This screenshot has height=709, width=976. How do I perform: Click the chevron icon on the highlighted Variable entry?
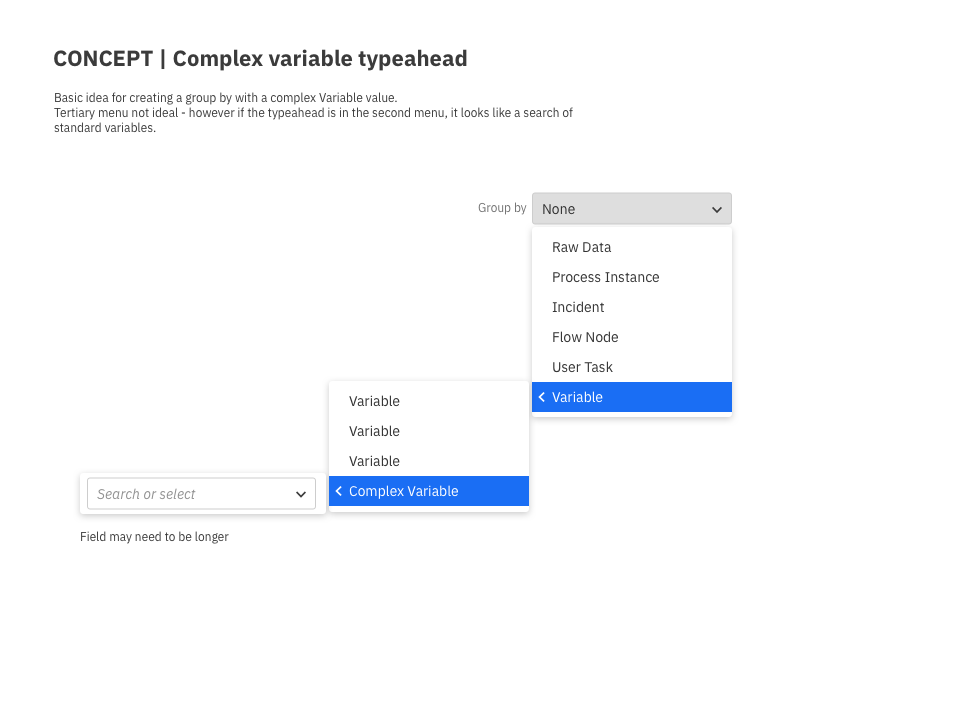pyautogui.click(x=541, y=397)
